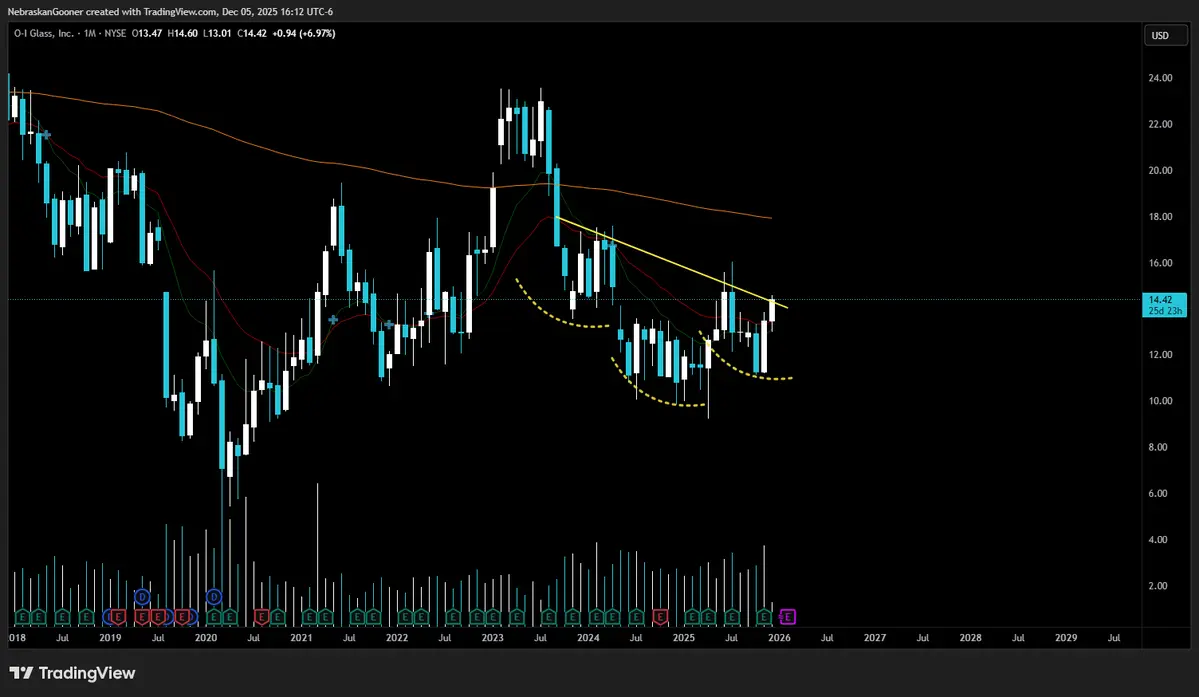The width and height of the screenshot is (1199, 697).
Task: Click the 1M interval label in legend
Action: point(89,34)
